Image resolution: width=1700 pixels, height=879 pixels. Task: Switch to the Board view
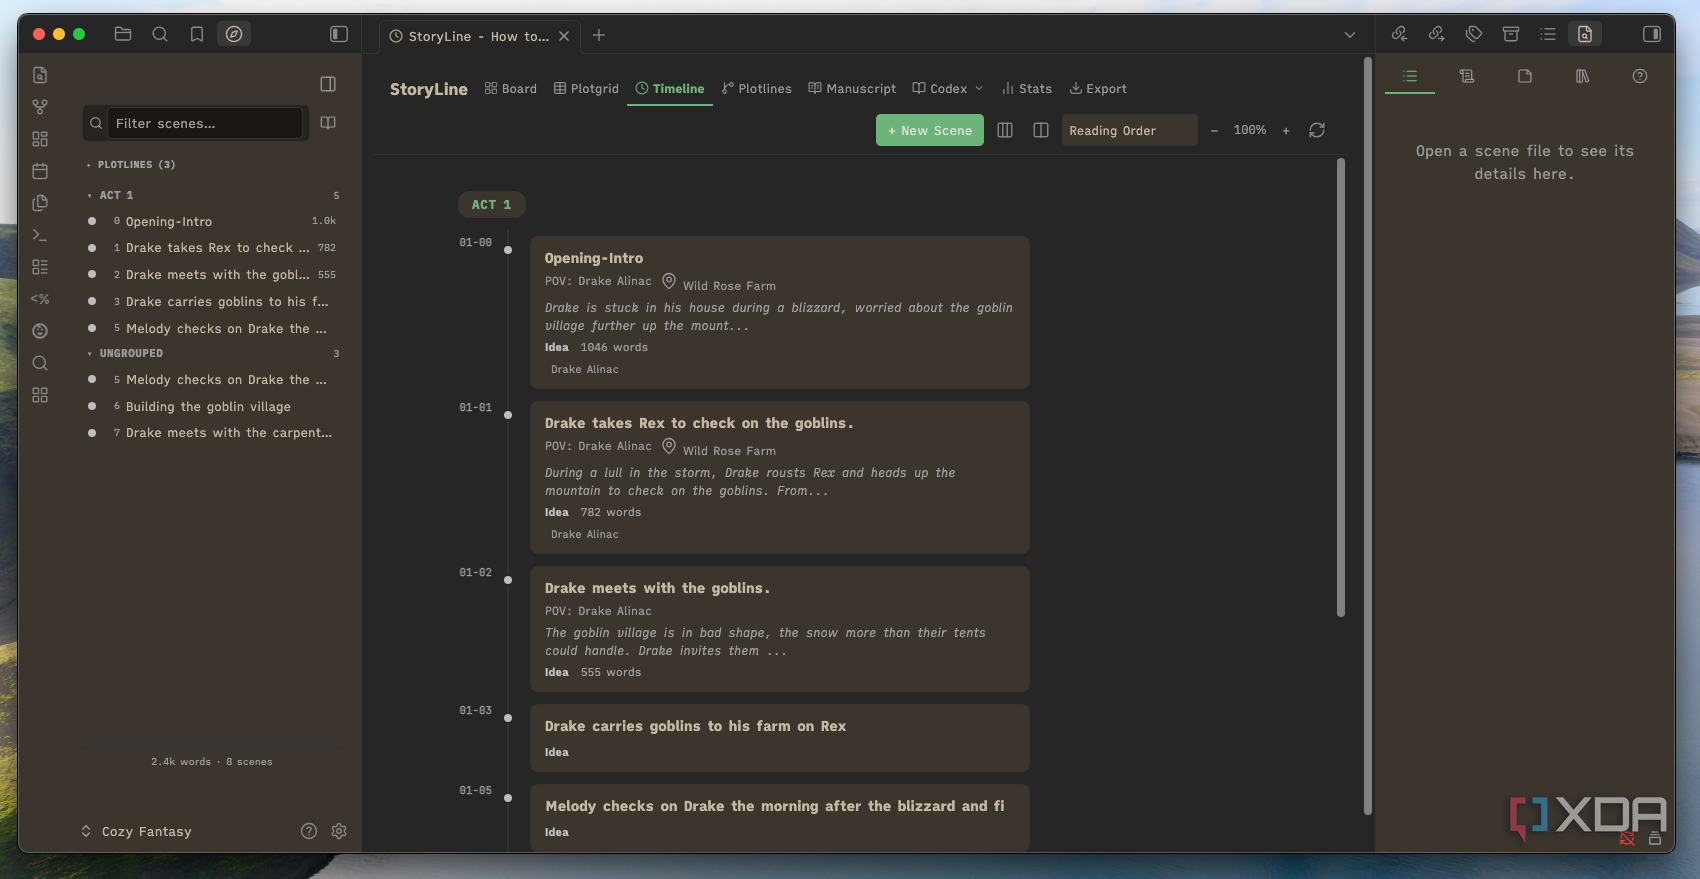click(x=511, y=89)
